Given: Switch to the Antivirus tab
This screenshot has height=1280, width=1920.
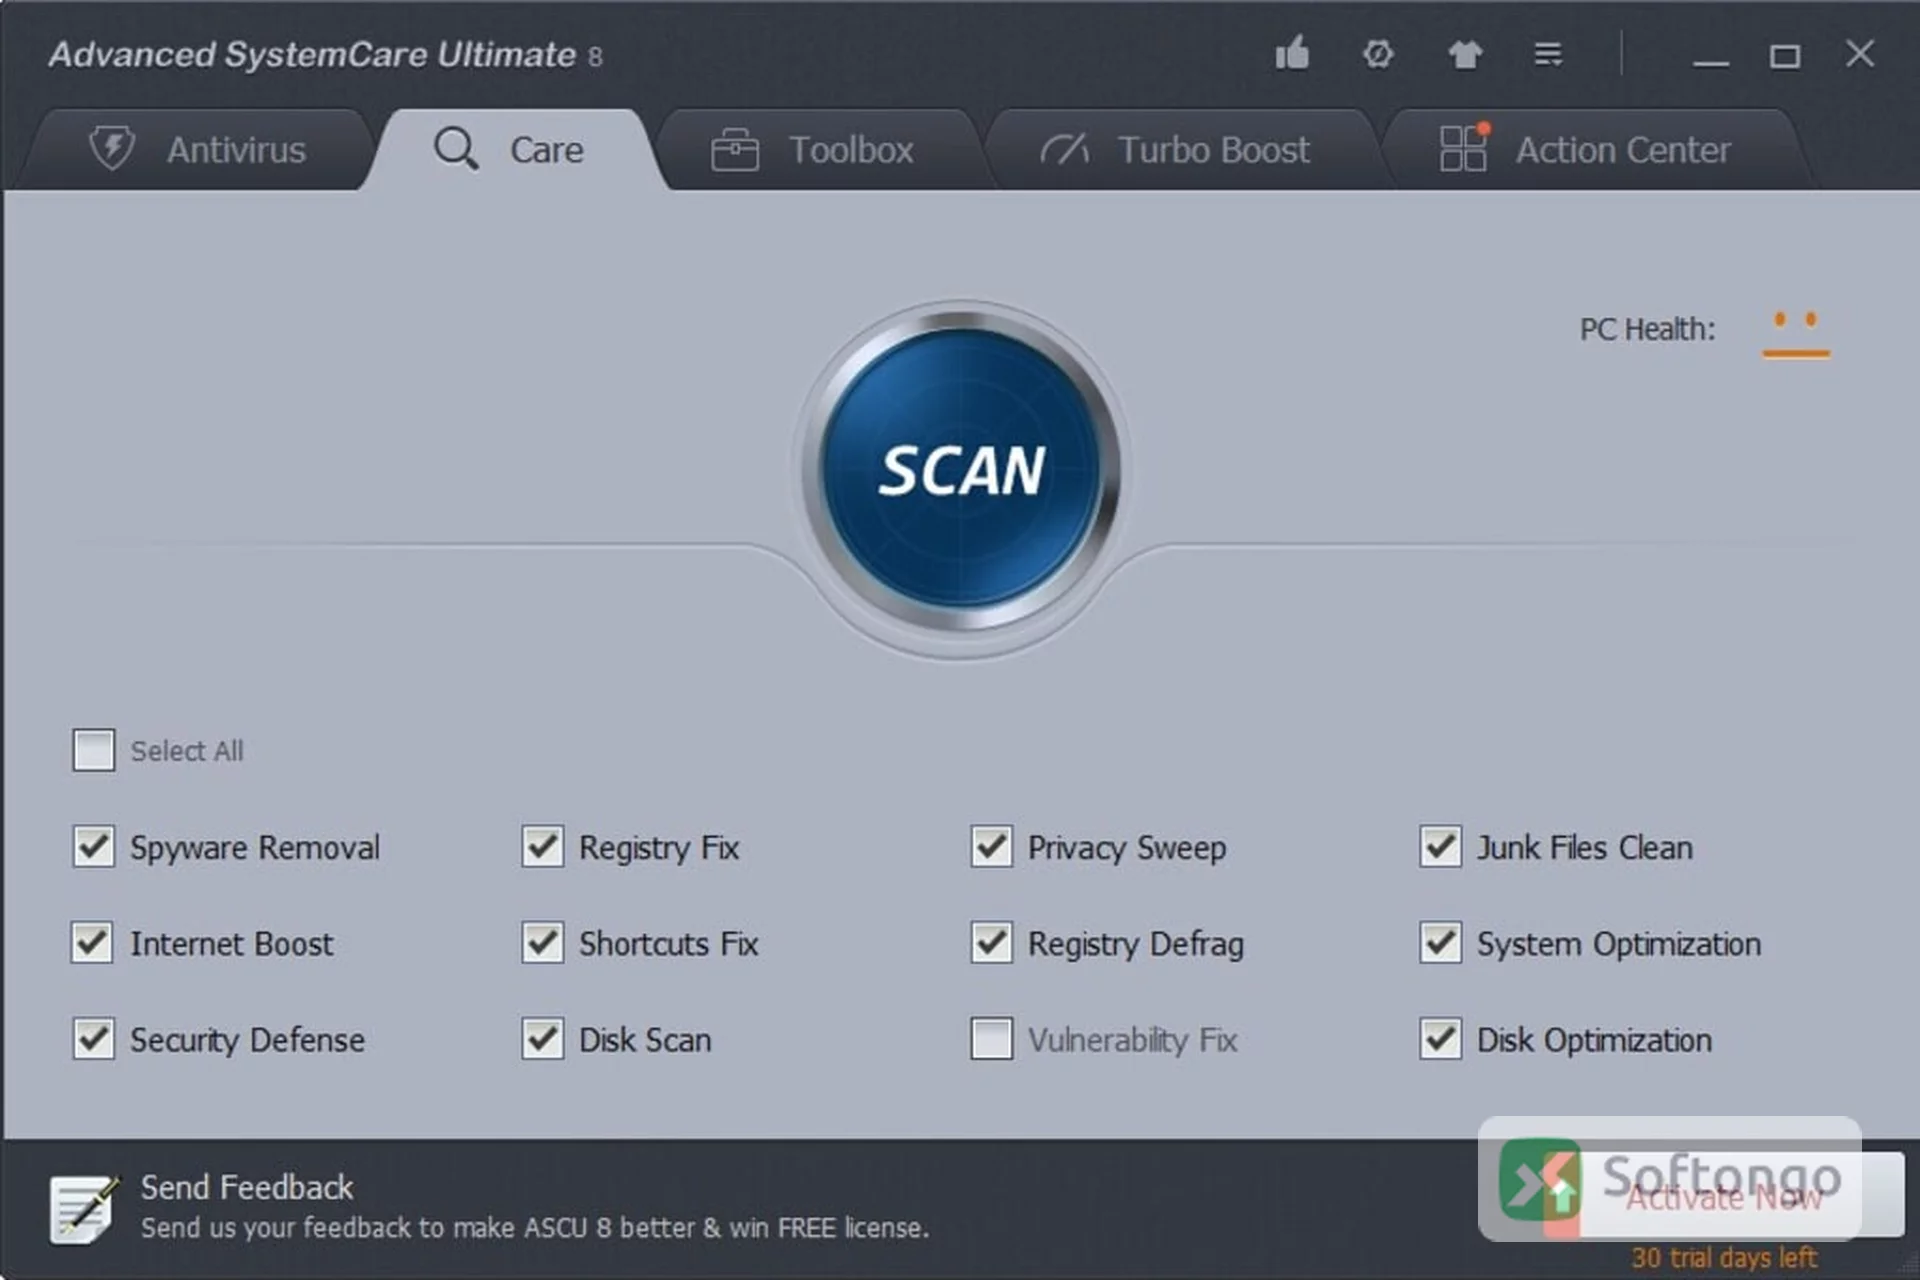Looking at the screenshot, I should click(x=196, y=149).
